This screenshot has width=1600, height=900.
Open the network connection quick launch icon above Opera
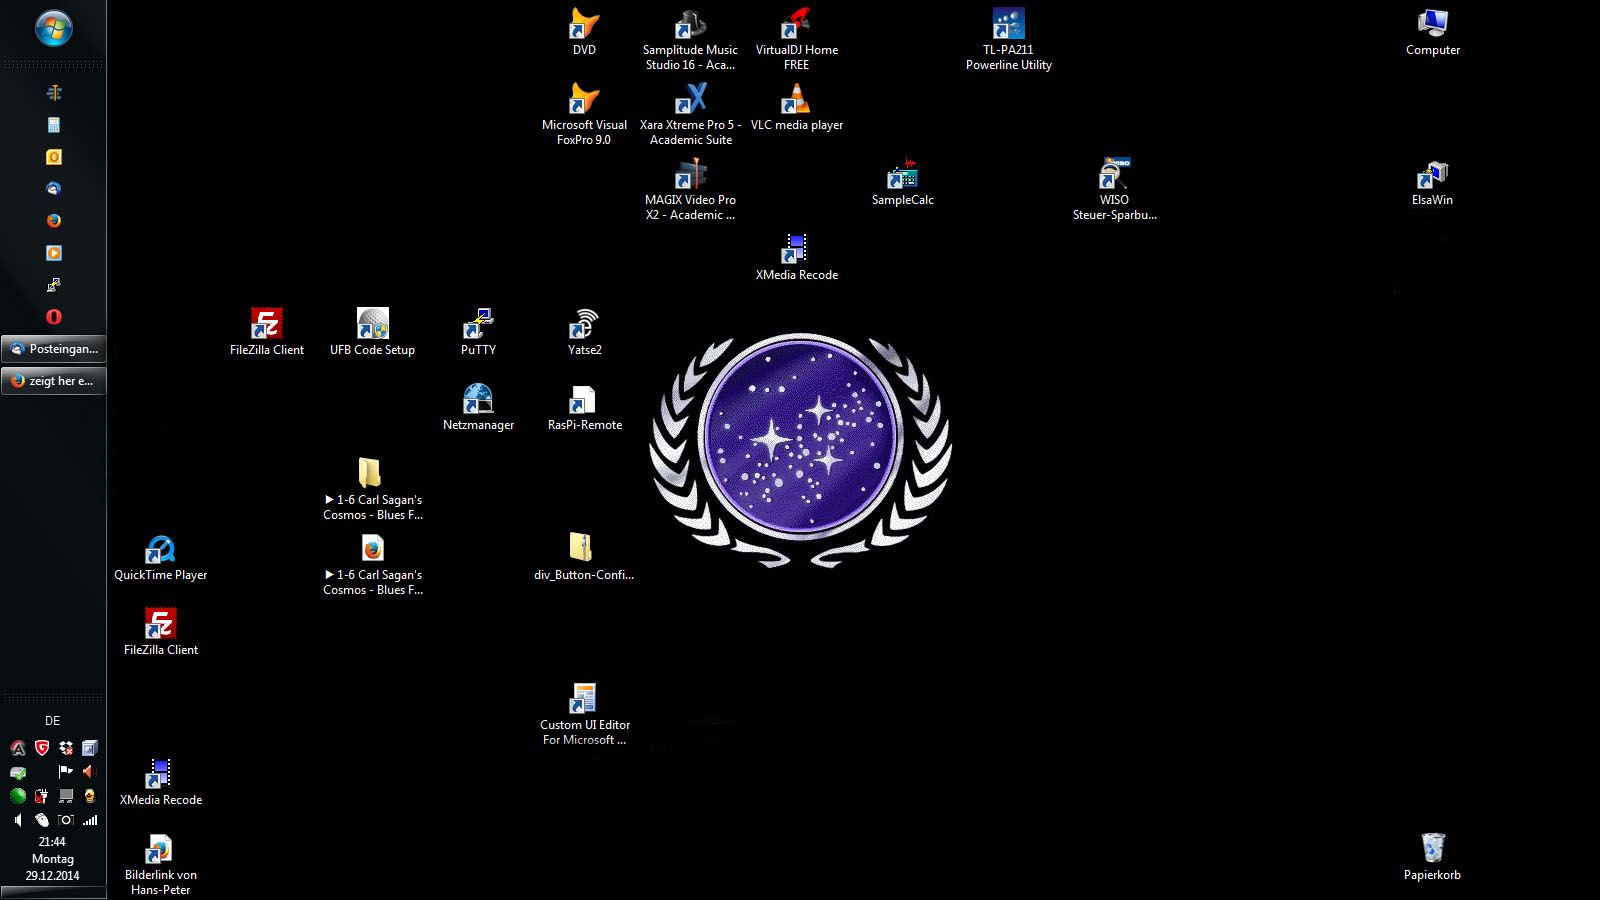tap(54, 285)
